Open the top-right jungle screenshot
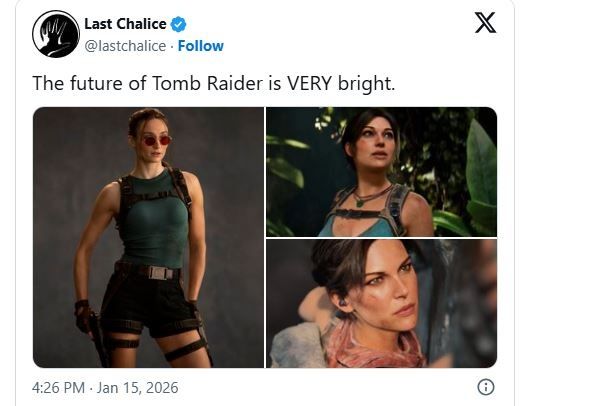Screen dimensions: 614x406 tap(381, 171)
